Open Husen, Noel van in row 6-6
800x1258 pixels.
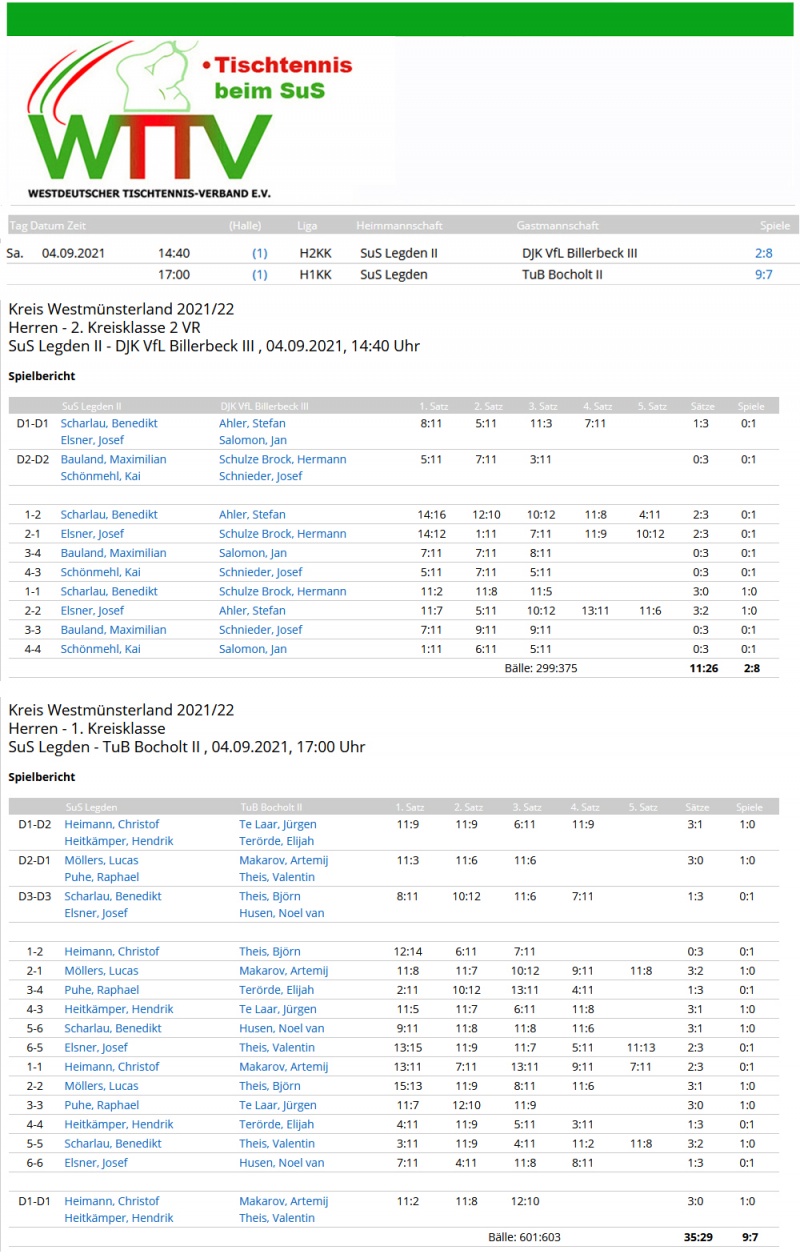coord(281,1163)
